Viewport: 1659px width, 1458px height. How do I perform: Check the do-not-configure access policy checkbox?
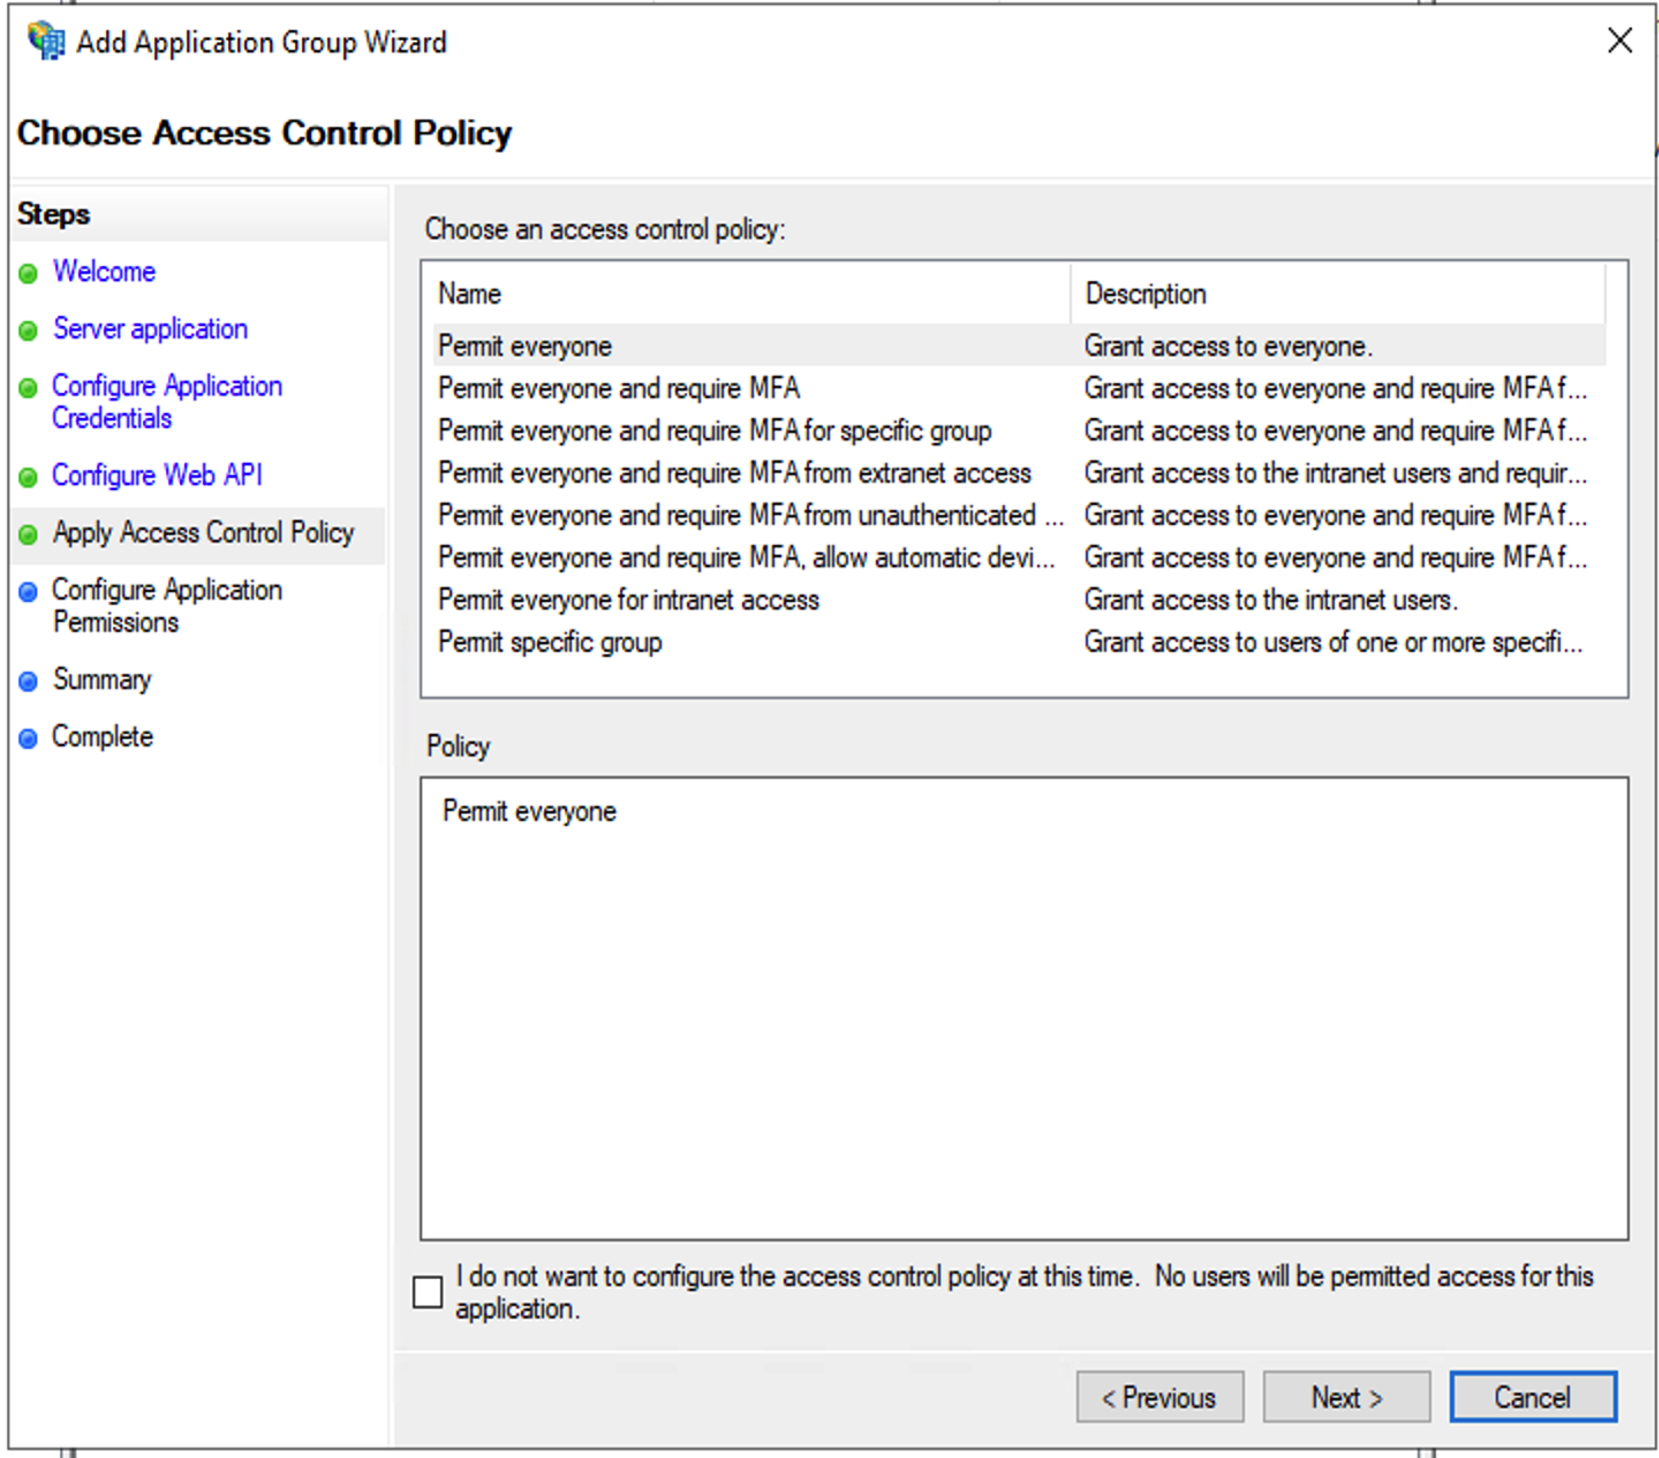pos(428,1291)
